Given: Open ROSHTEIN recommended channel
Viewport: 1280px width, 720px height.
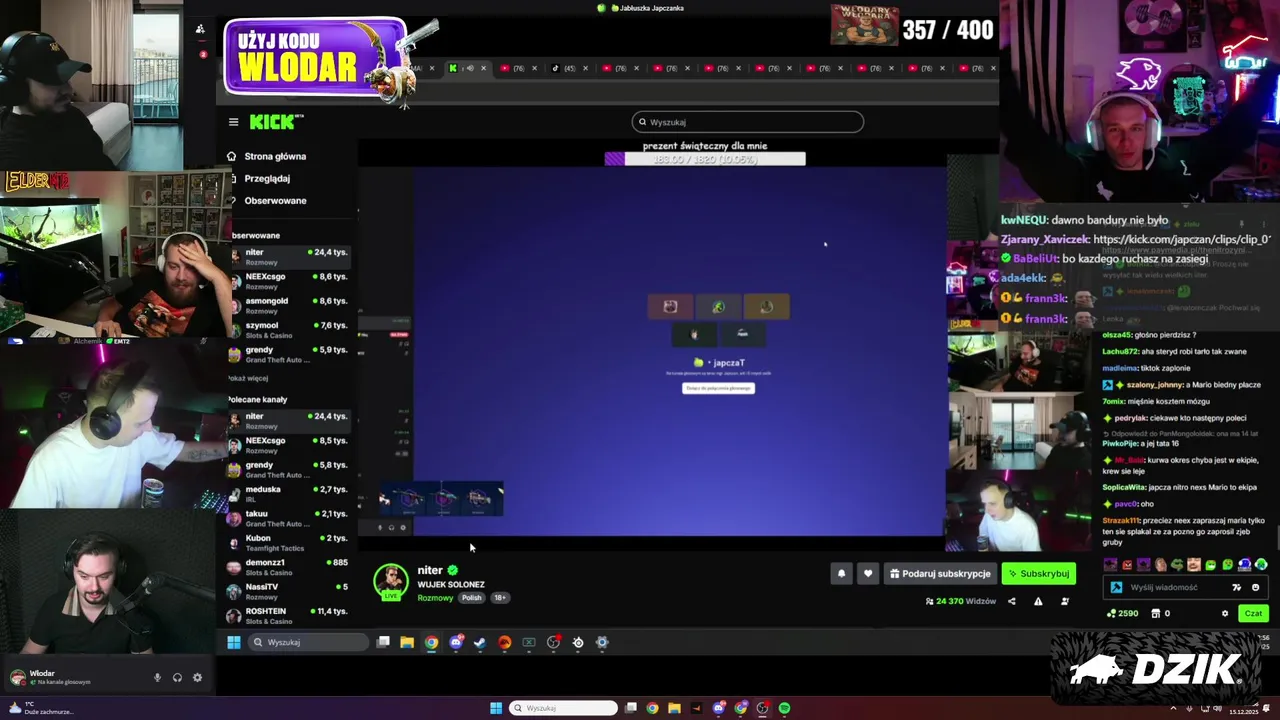Looking at the screenshot, I should (x=288, y=615).
